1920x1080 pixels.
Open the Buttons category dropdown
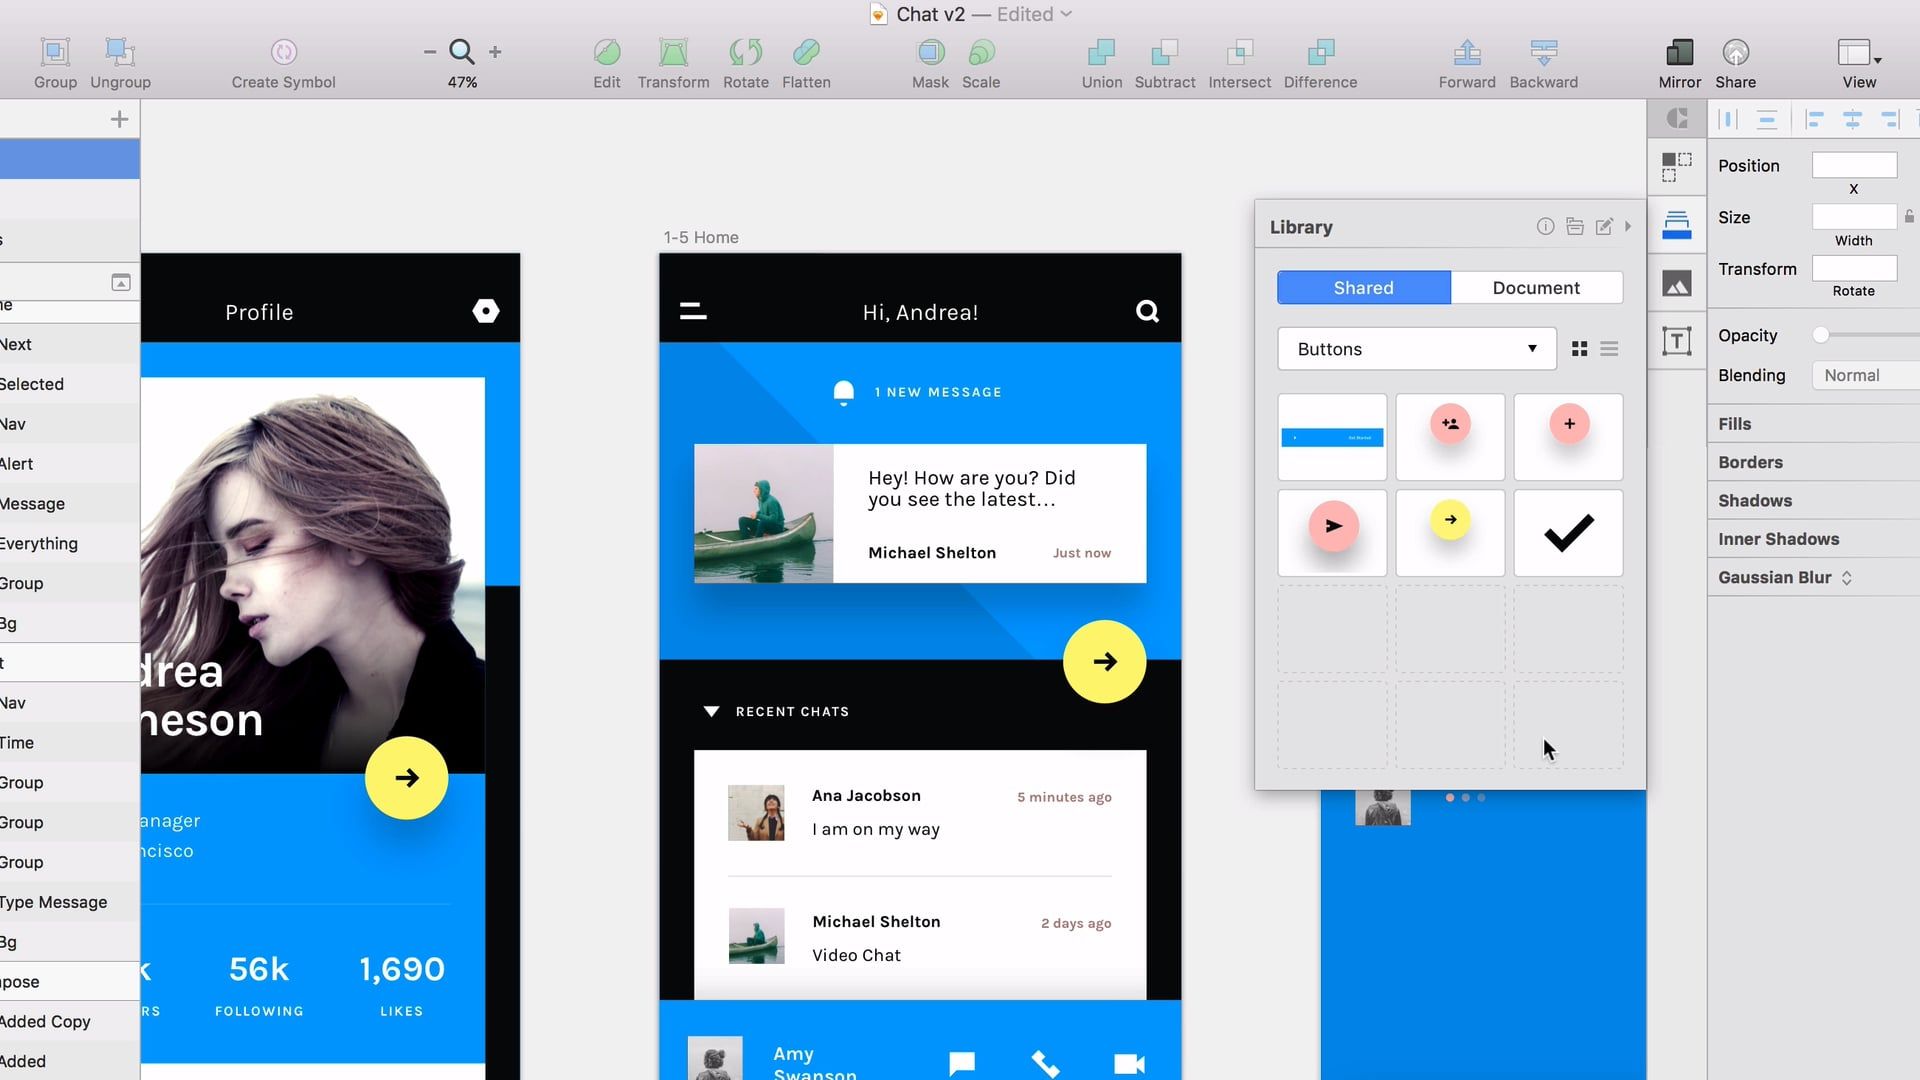1417,349
